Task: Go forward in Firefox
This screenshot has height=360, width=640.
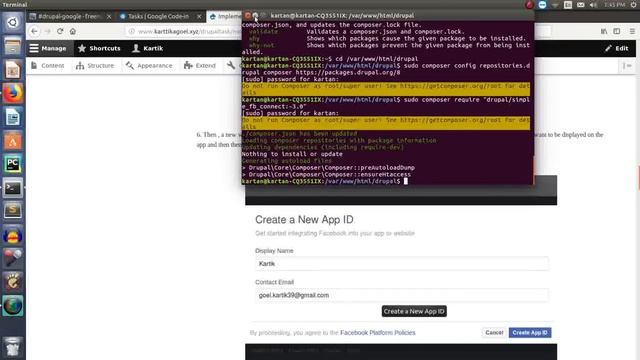Action: click(47, 31)
